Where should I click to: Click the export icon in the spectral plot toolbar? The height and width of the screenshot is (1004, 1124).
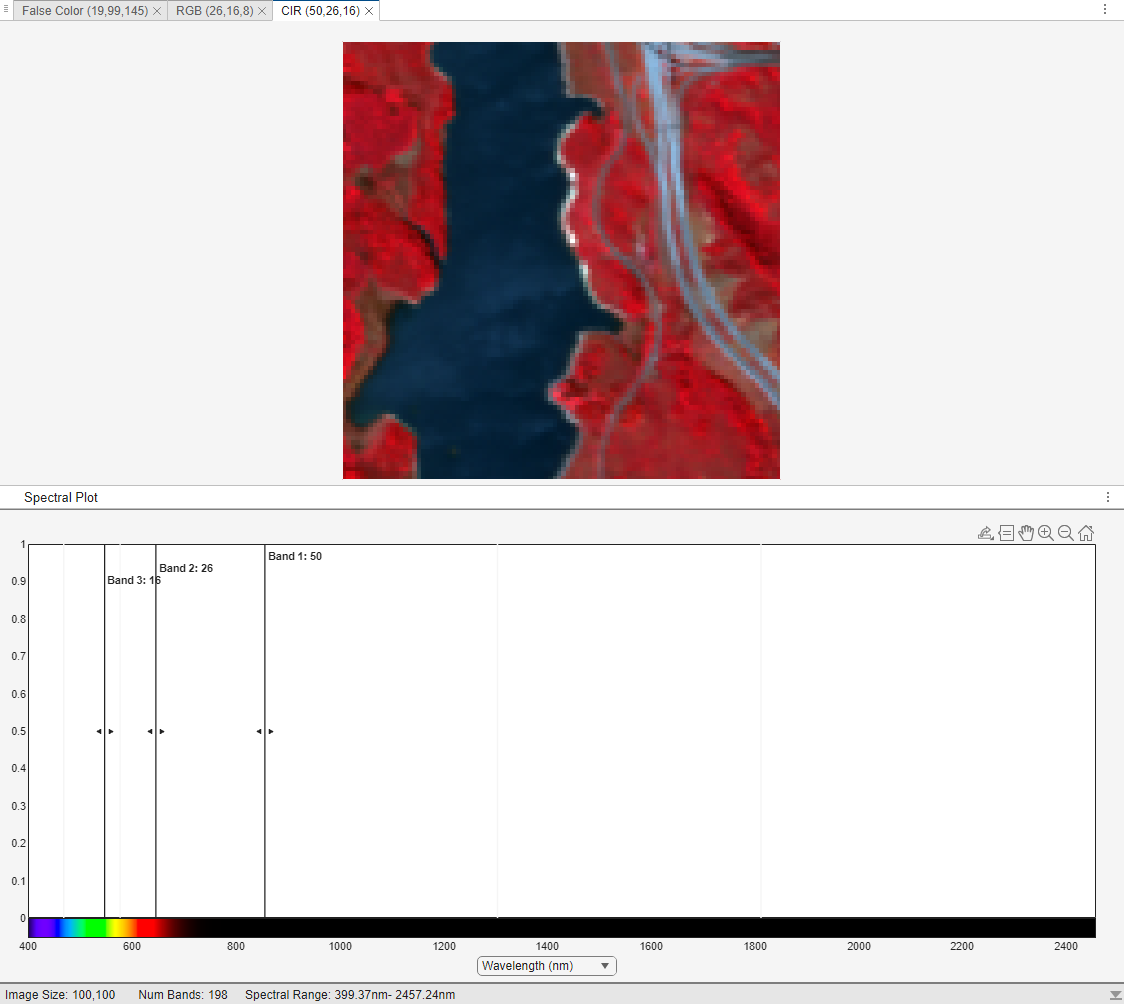click(x=985, y=532)
